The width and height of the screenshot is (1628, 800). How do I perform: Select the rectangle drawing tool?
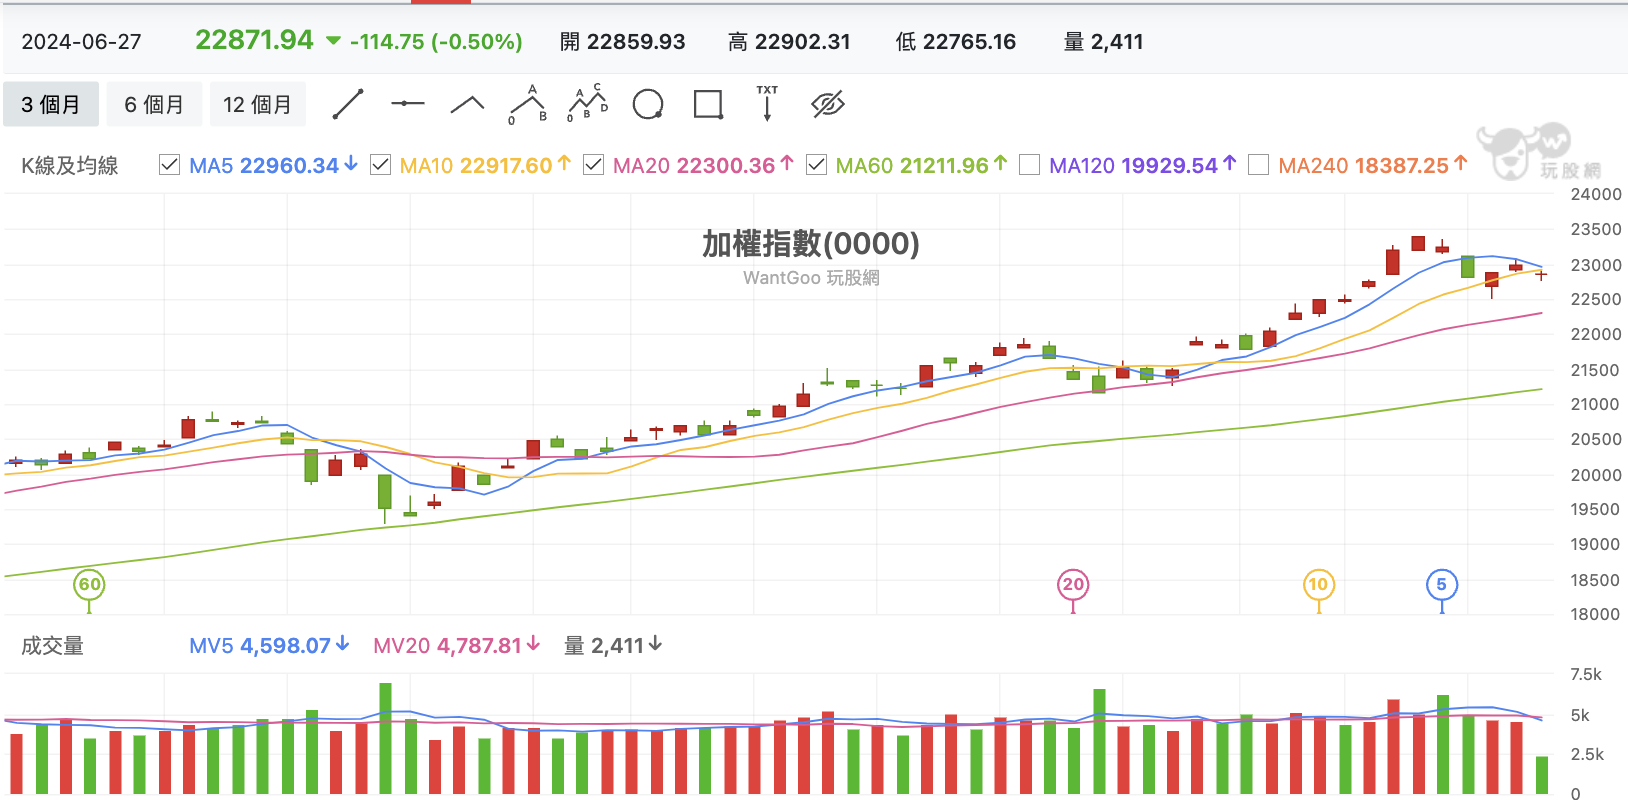(x=708, y=104)
